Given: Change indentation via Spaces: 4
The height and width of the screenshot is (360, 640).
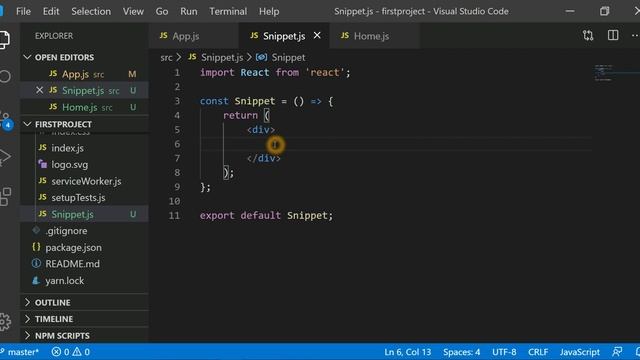Looking at the screenshot, I should (462, 352).
